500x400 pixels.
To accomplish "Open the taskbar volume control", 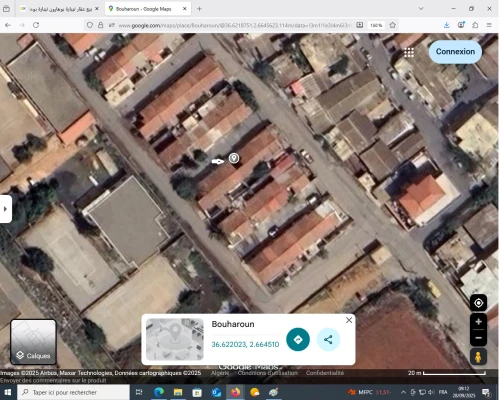I will tap(431, 392).
